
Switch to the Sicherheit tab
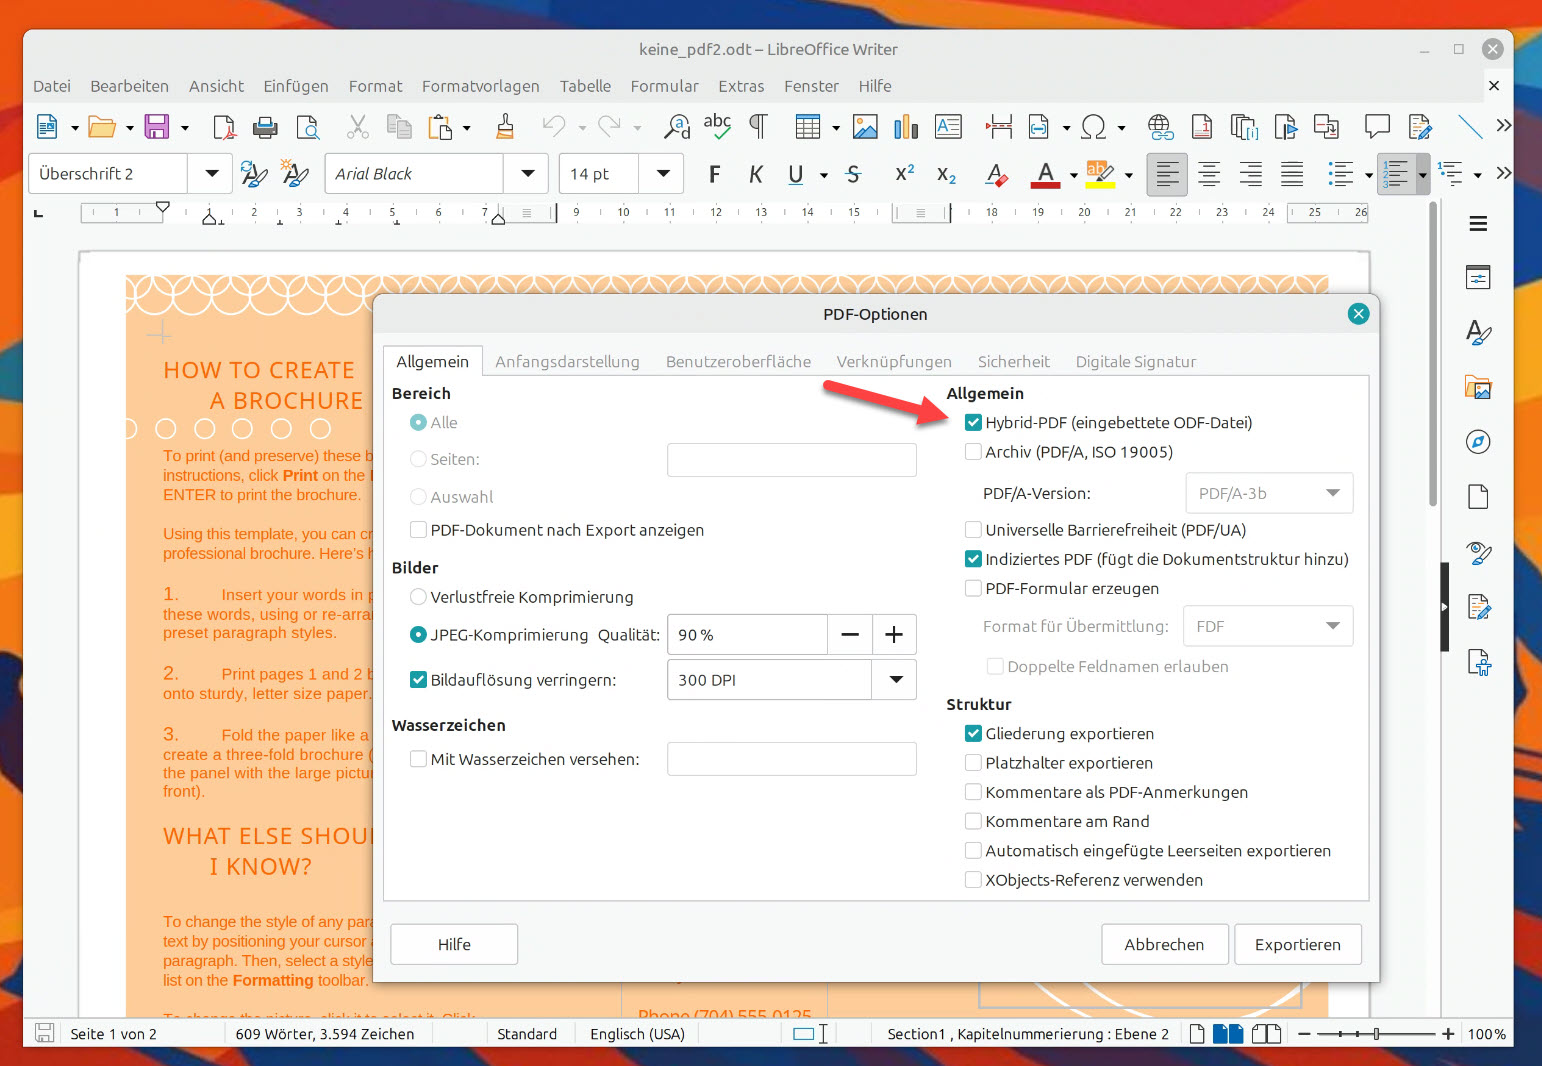[1013, 362]
